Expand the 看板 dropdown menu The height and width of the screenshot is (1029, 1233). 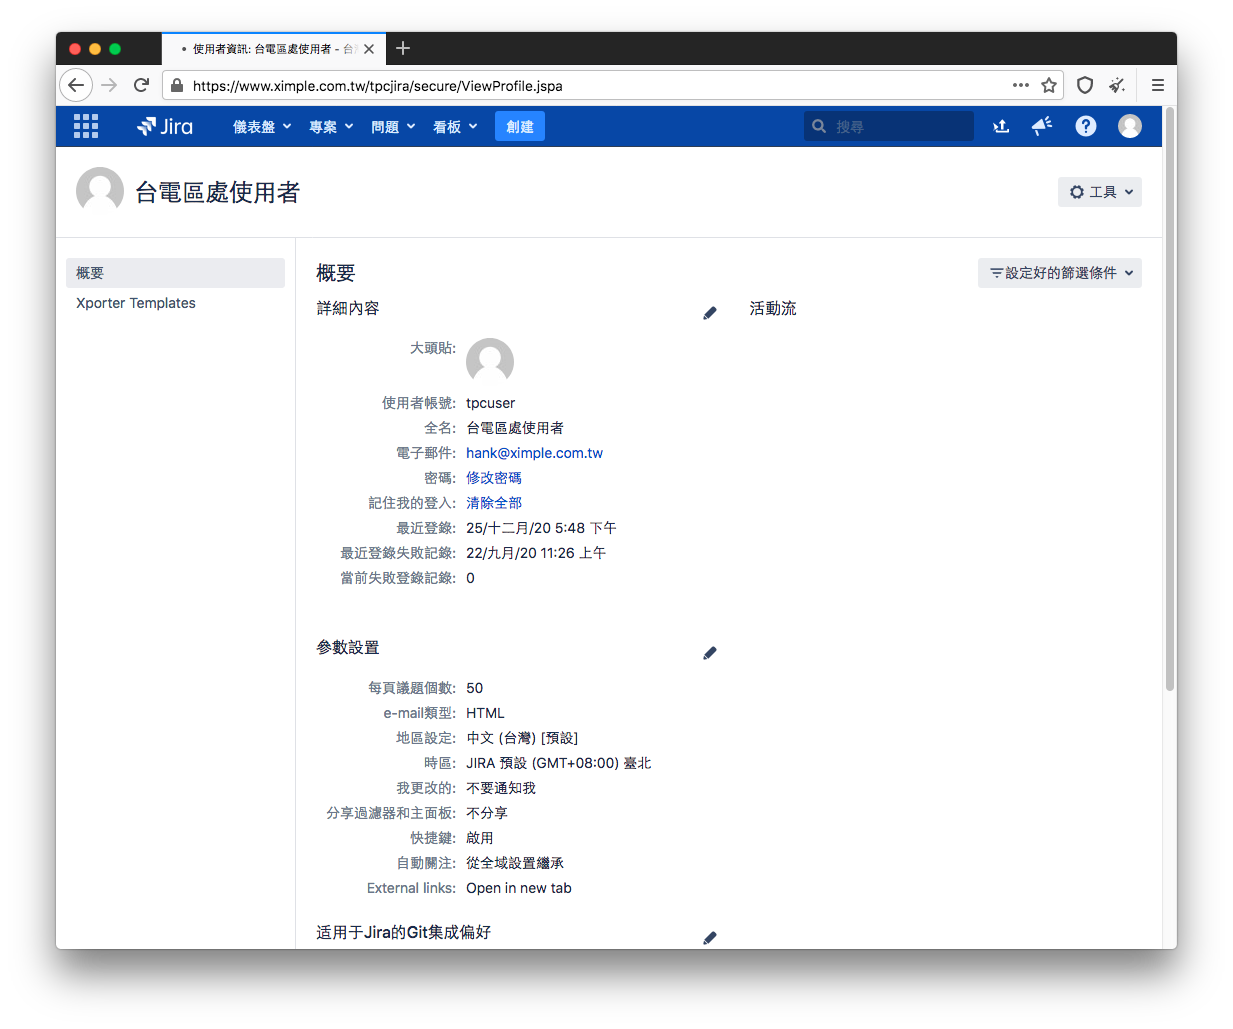point(455,127)
